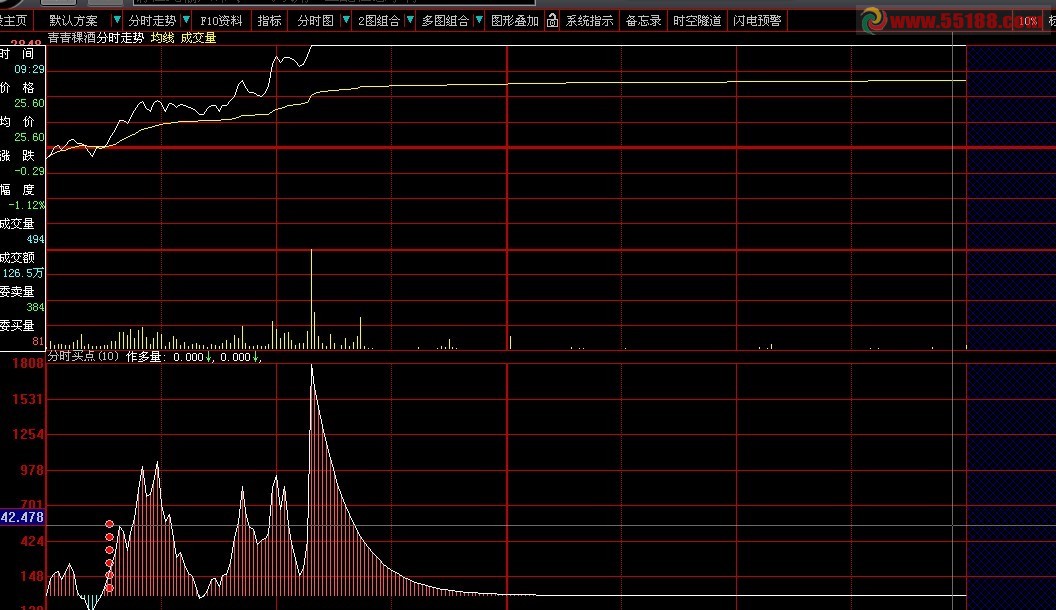Viewport: 1056px width, 610px height.
Task: Select 多图组合 multi-chart layout
Action: coord(445,21)
